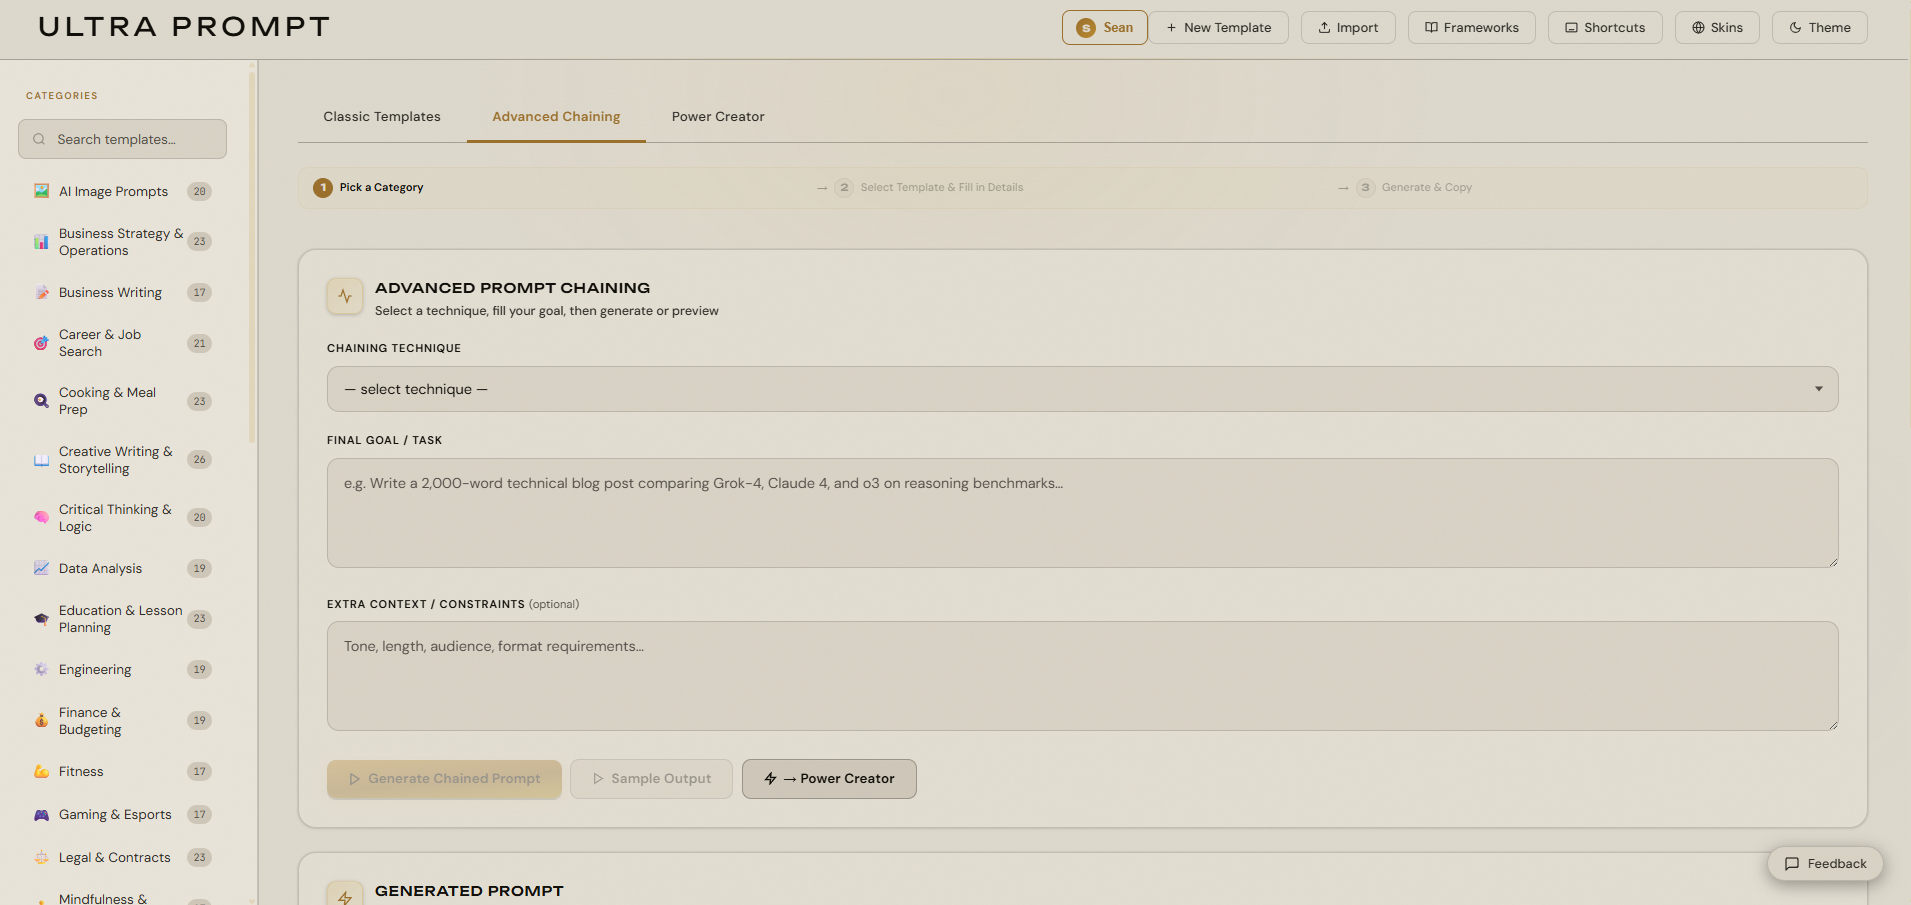Viewport: 1911px width, 905px height.
Task: Click the Cooking & Meal Prep icon
Action: tap(41, 401)
